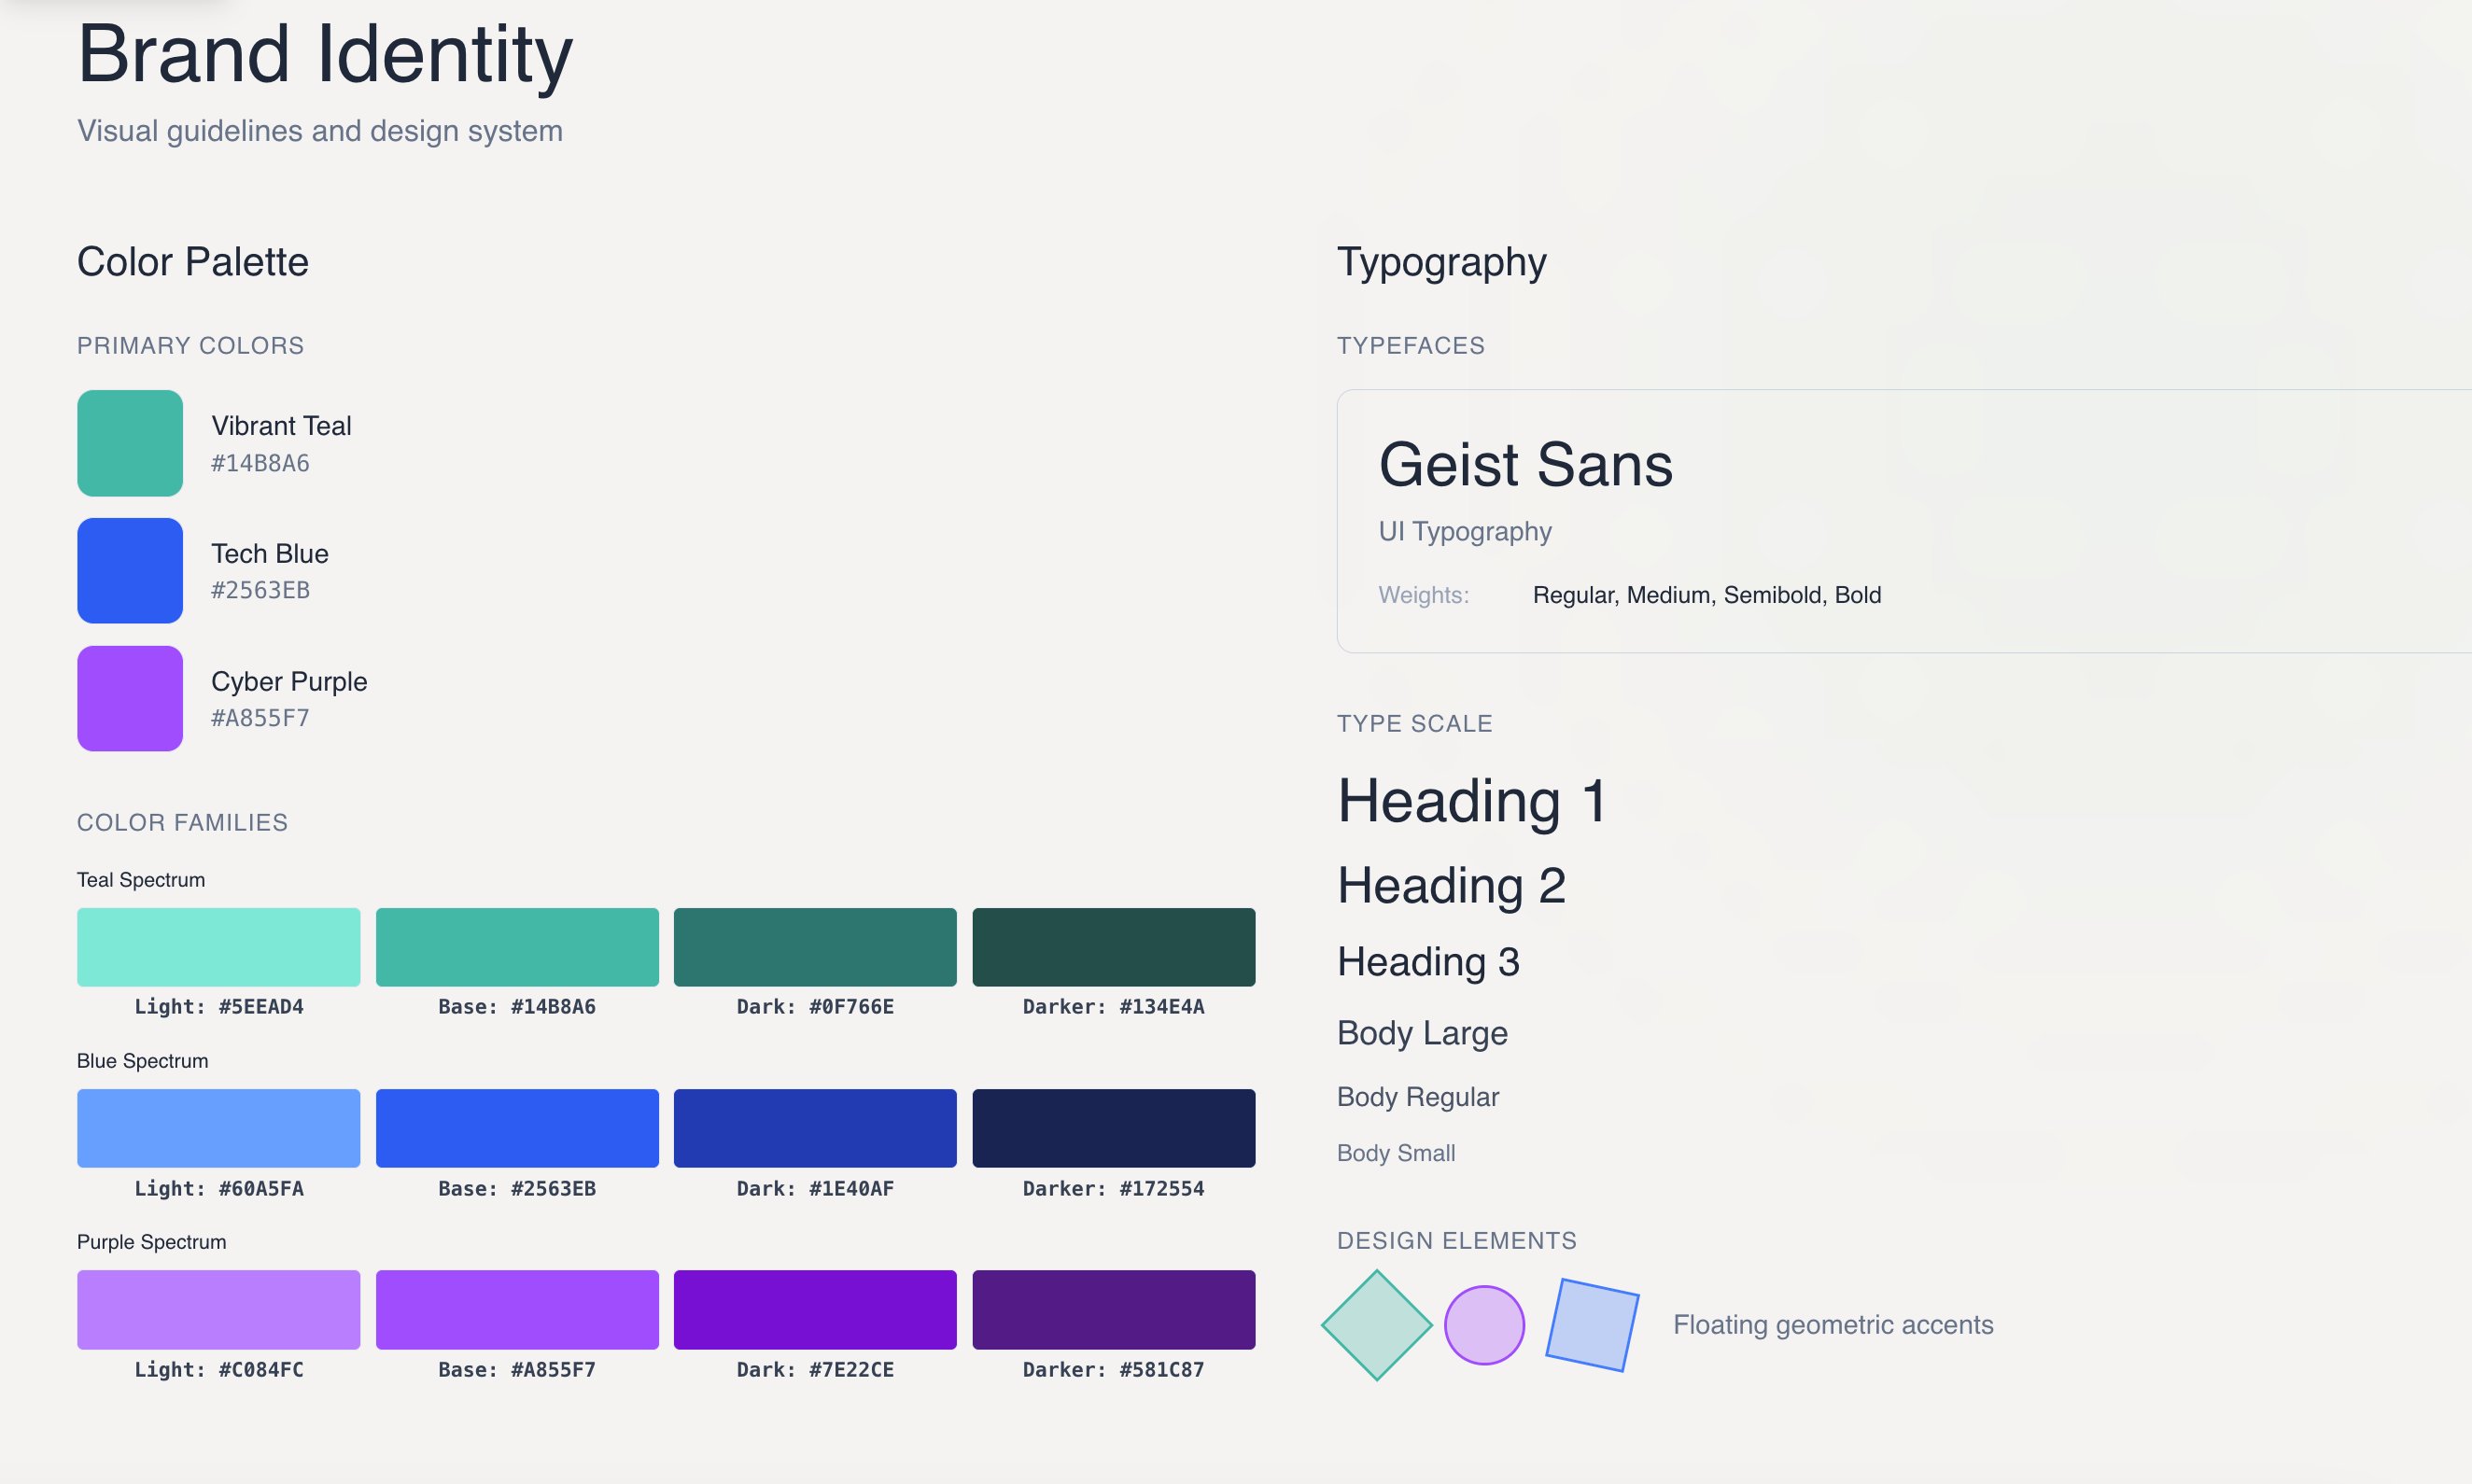Click the Typography section heading

pyautogui.click(x=1442, y=263)
